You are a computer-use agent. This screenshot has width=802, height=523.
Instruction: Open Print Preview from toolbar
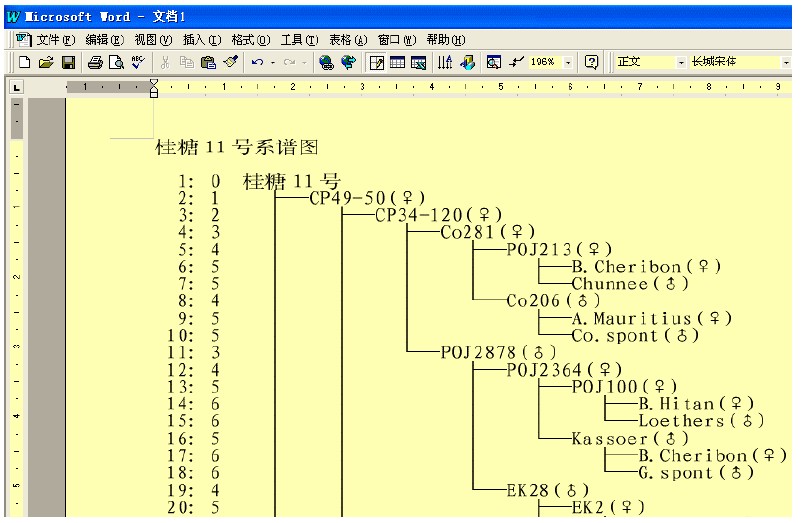(x=116, y=62)
